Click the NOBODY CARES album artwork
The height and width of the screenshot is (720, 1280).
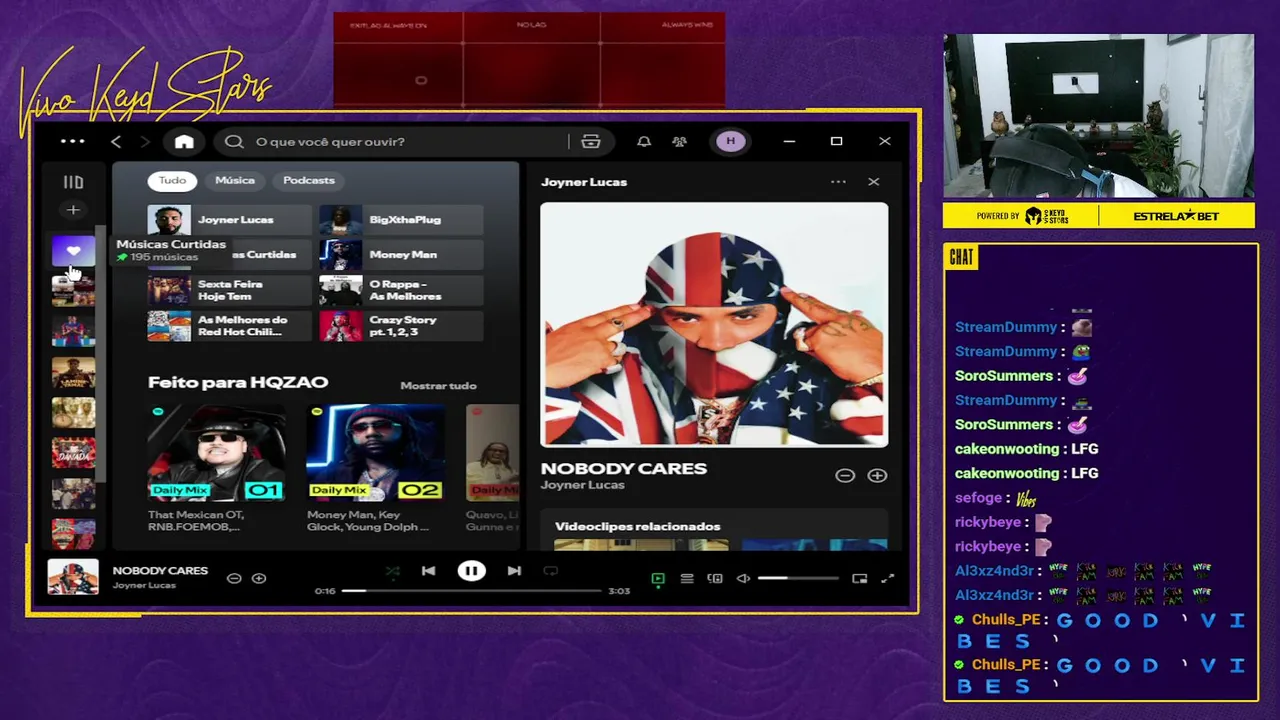tap(714, 325)
